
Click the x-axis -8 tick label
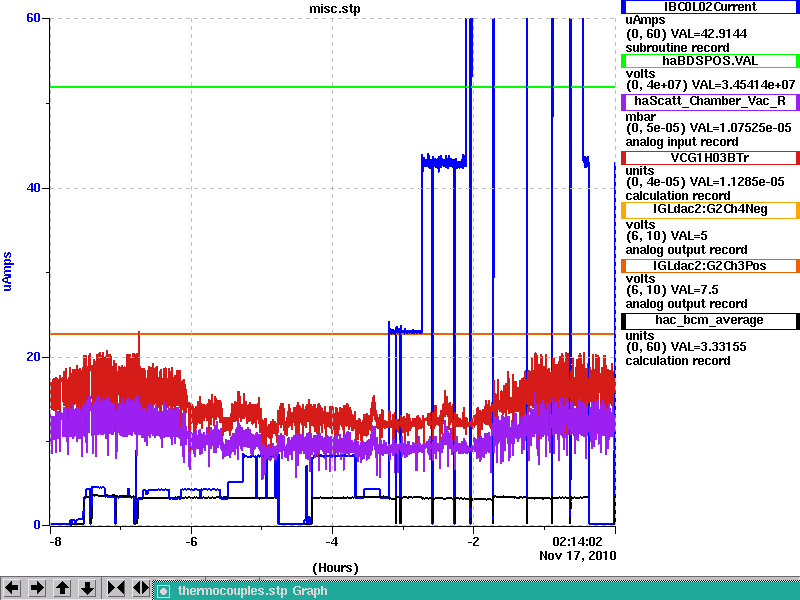coord(55,542)
